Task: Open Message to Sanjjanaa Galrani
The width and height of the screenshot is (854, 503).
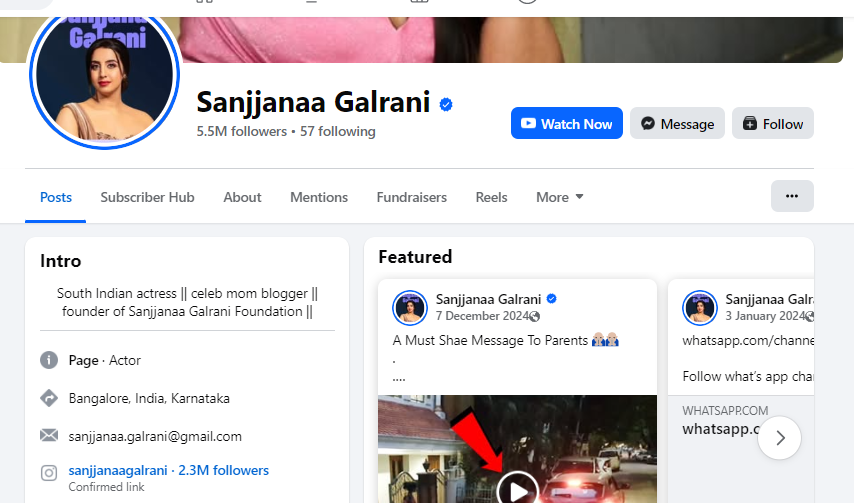Action: [677, 123]
